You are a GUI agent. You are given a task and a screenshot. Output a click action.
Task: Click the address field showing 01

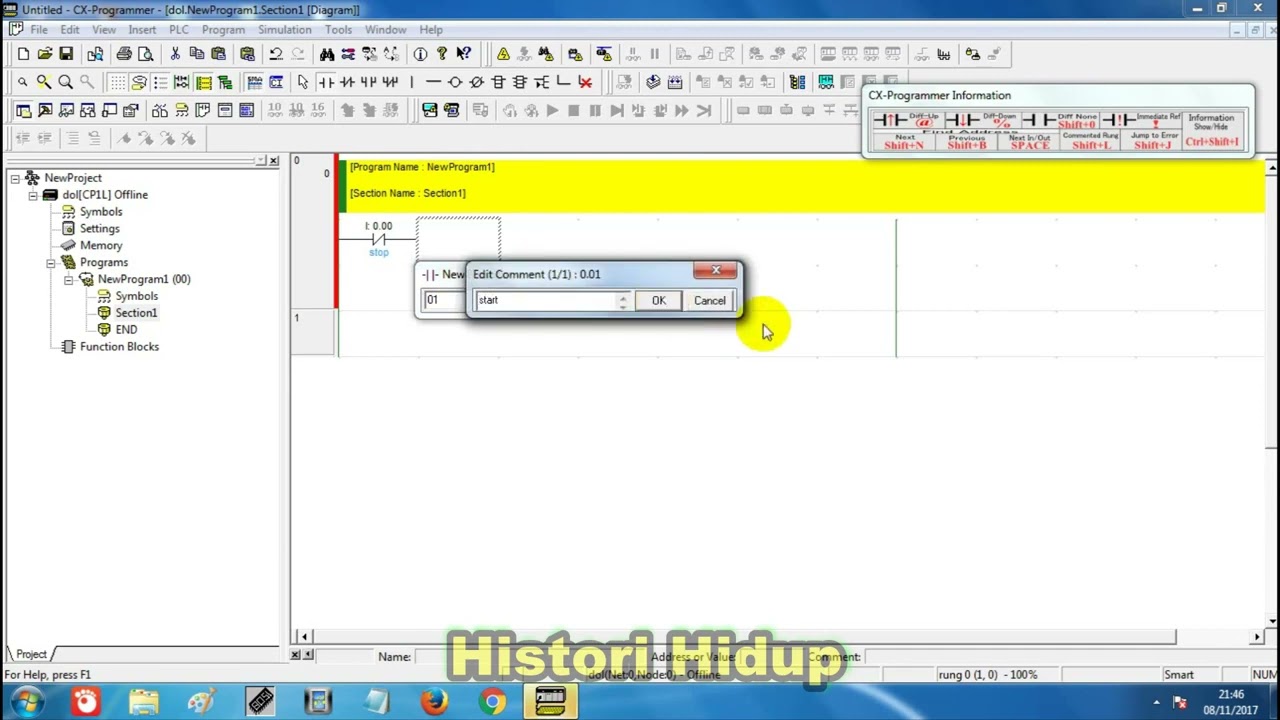click(x=444, y=300)
